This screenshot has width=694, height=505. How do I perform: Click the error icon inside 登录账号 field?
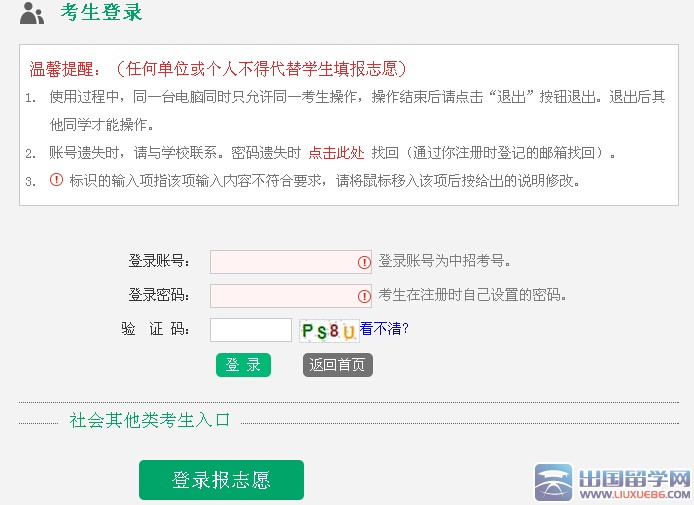(x=364, y=262)
